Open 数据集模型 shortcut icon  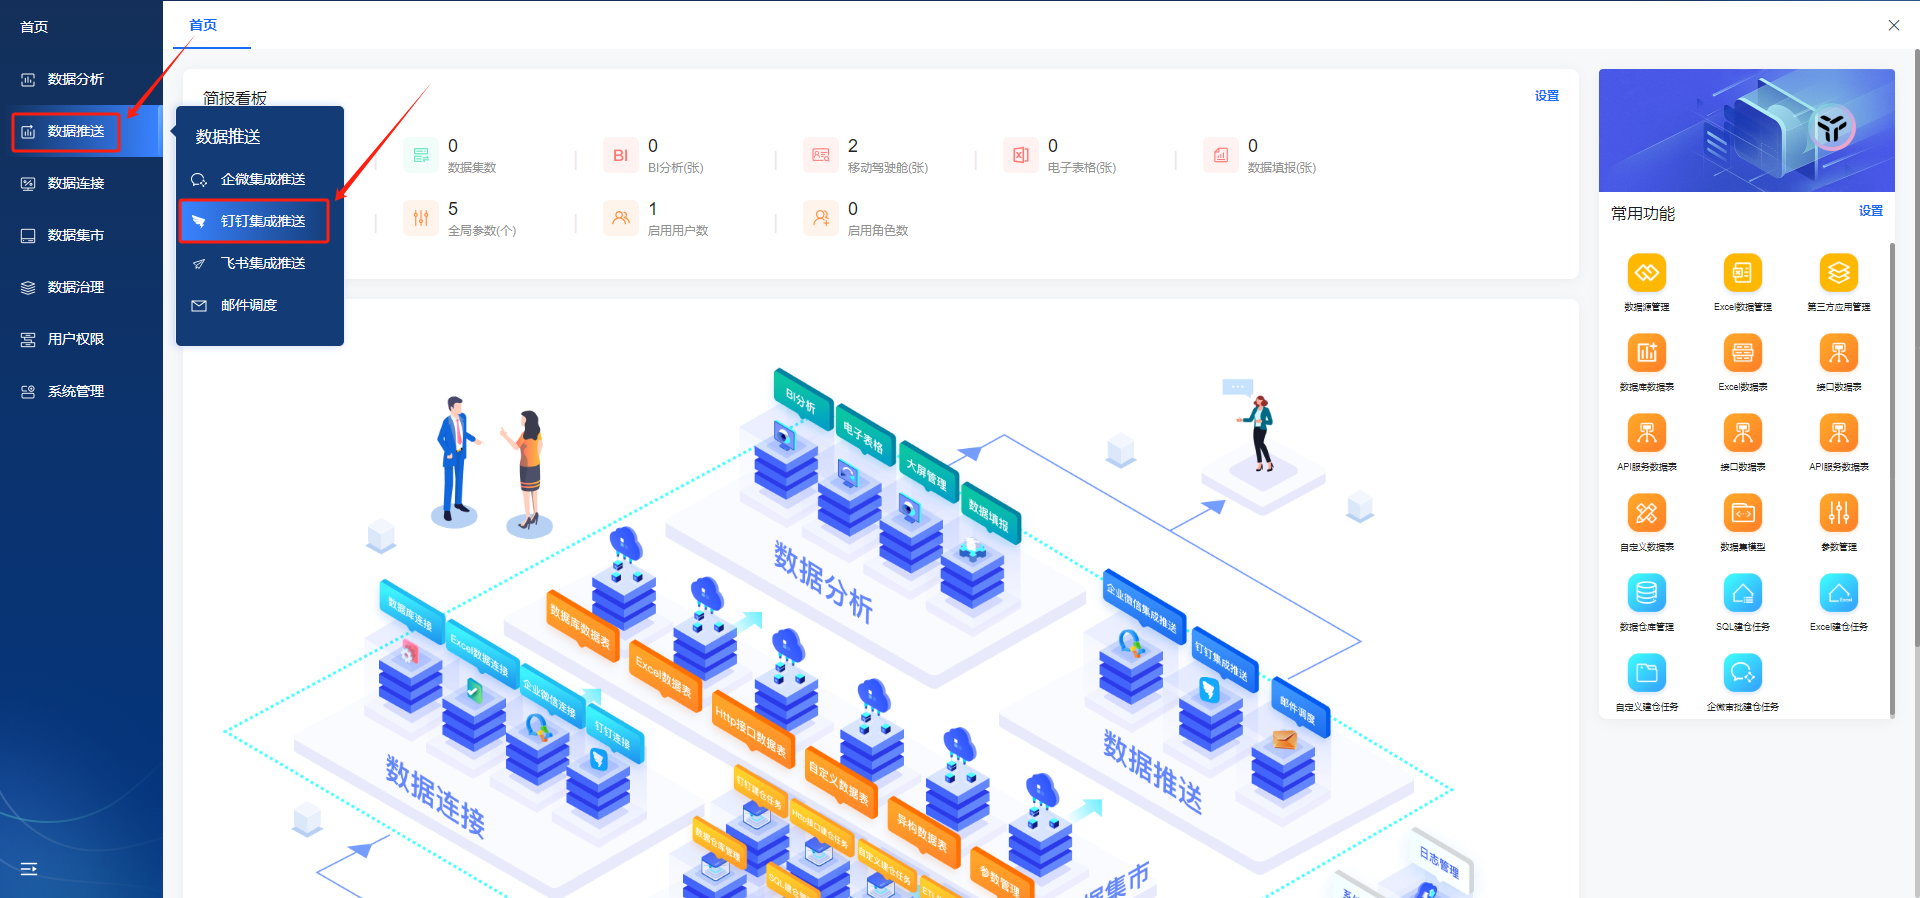pyautogui.click(x=1742, y=513)
